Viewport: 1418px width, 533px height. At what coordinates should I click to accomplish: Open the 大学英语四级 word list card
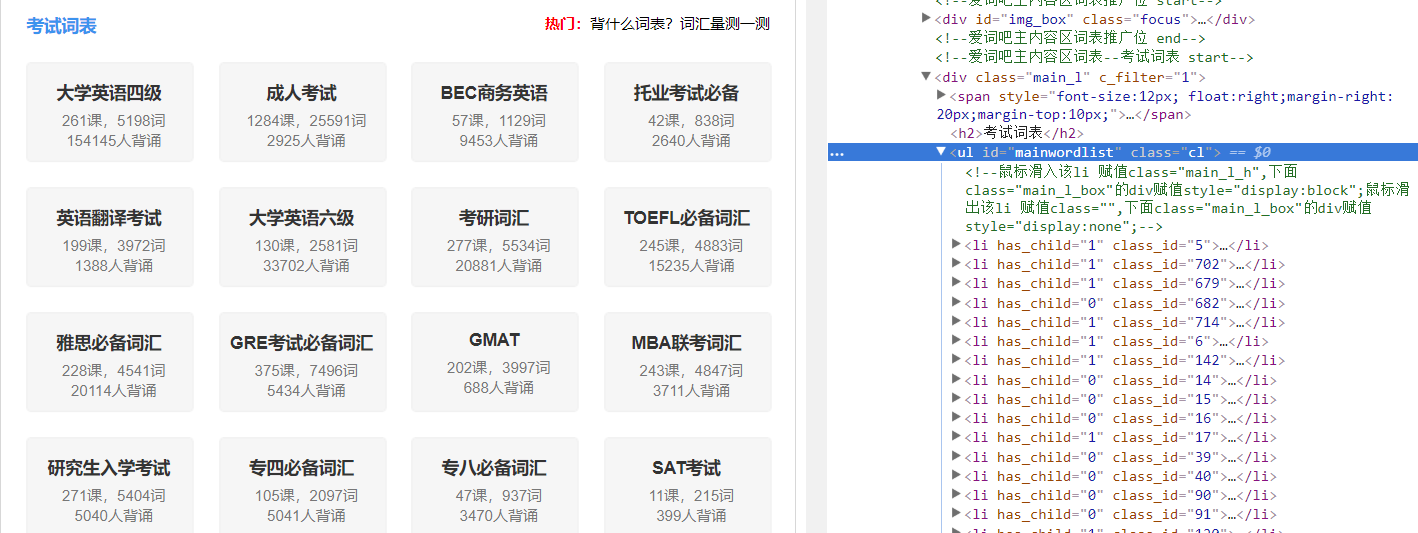(110, 112)
